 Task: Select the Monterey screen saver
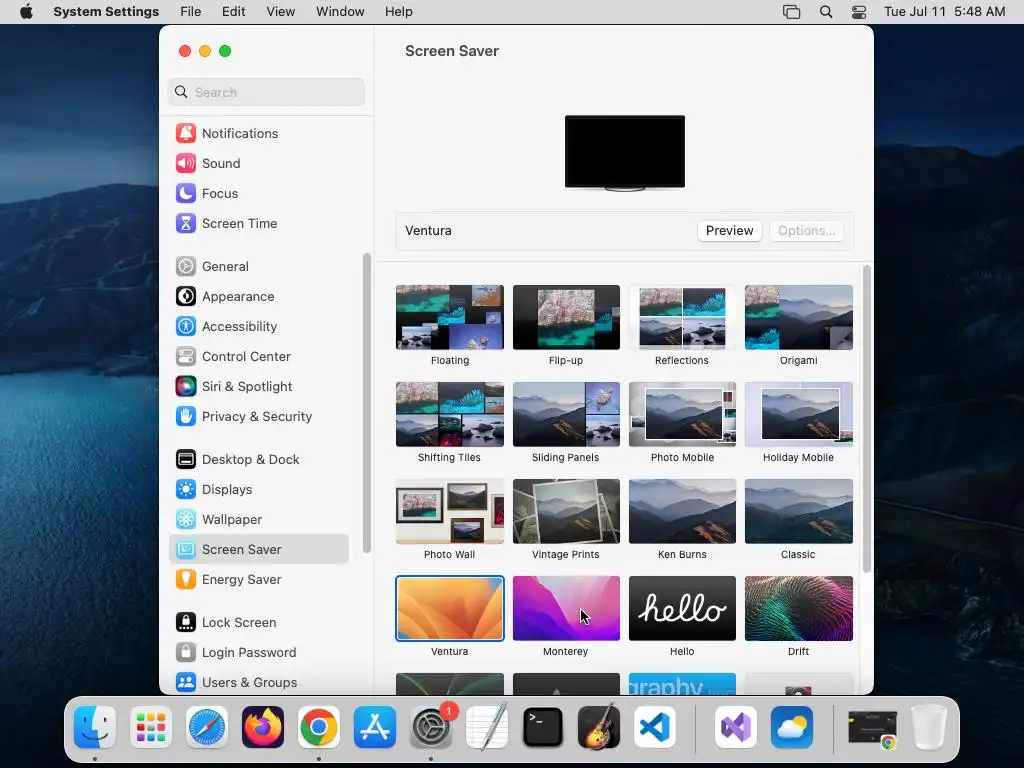point(566,609)
